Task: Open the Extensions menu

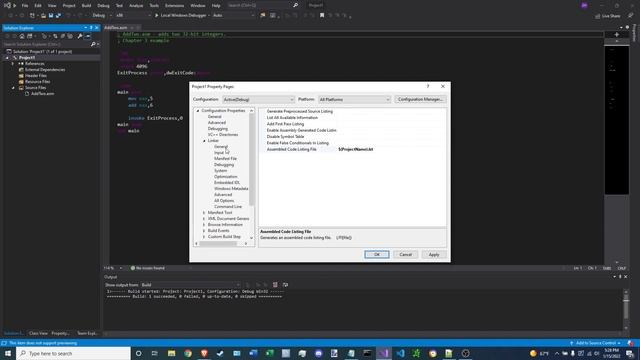Action: (x=175, y=6)
